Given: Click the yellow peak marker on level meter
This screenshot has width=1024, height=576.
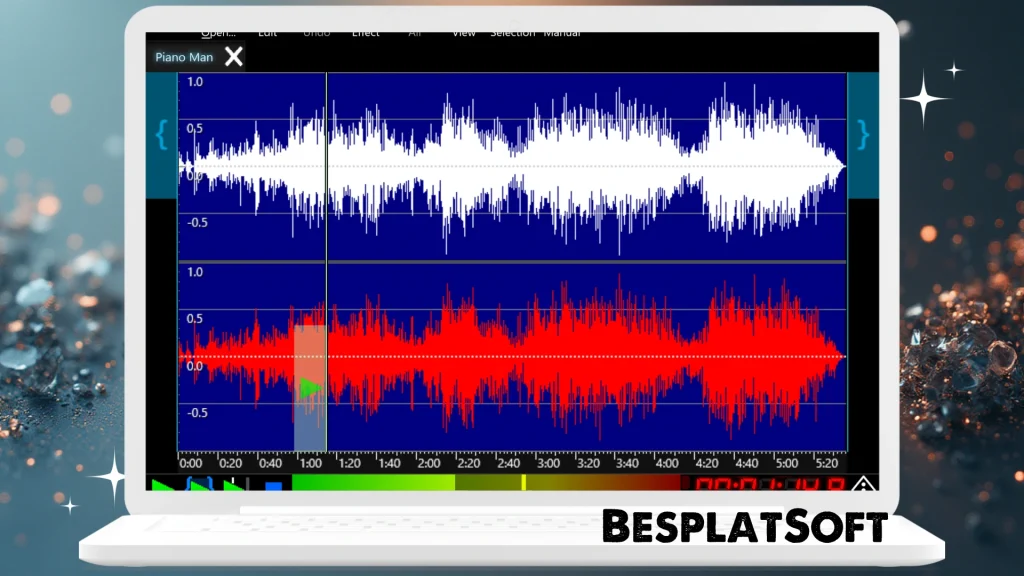Looking at the screenshot, I should pos(523,483).
